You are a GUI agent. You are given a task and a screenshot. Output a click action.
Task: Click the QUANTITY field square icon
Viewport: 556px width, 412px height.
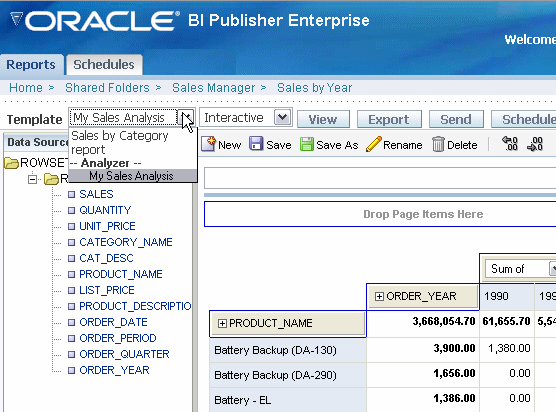71,210
